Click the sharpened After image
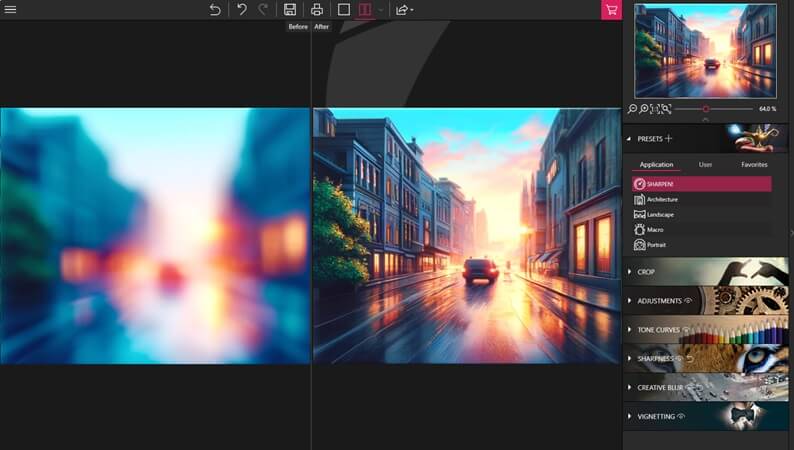This screenshot has height=450, width=794. click(x=467, y=235)
